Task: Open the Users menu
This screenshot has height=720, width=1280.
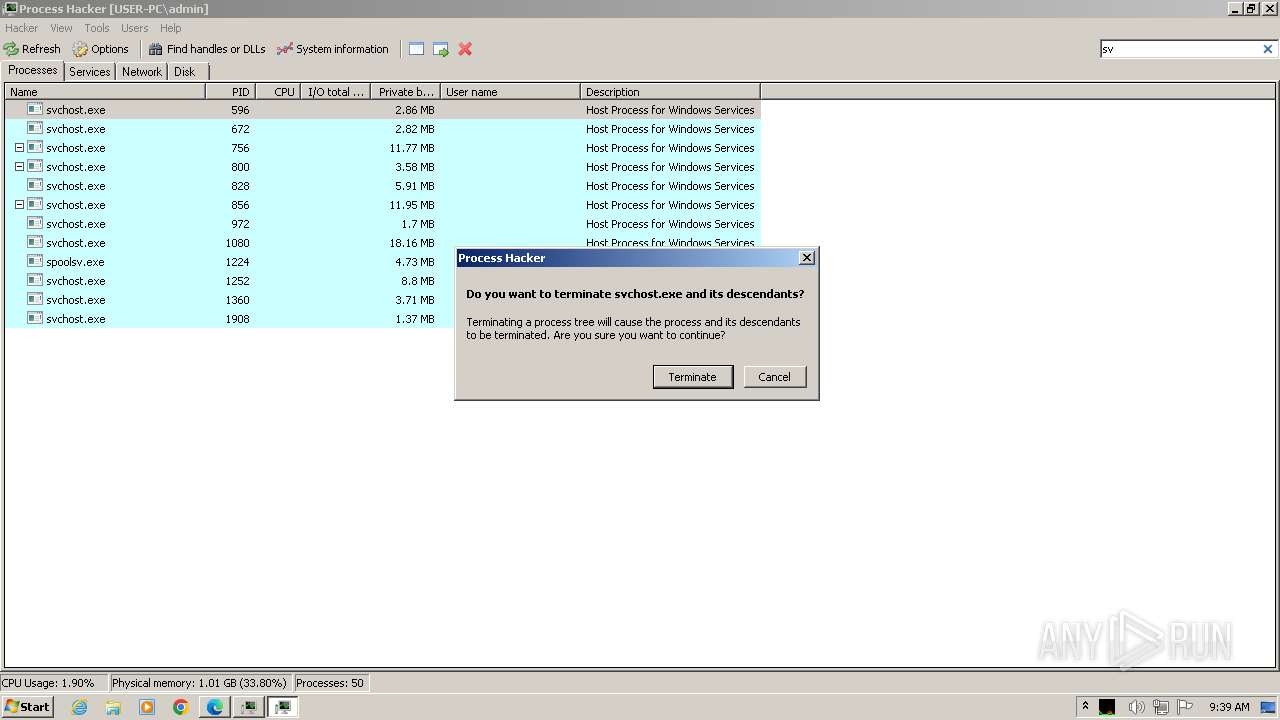Action: [135, 28]
